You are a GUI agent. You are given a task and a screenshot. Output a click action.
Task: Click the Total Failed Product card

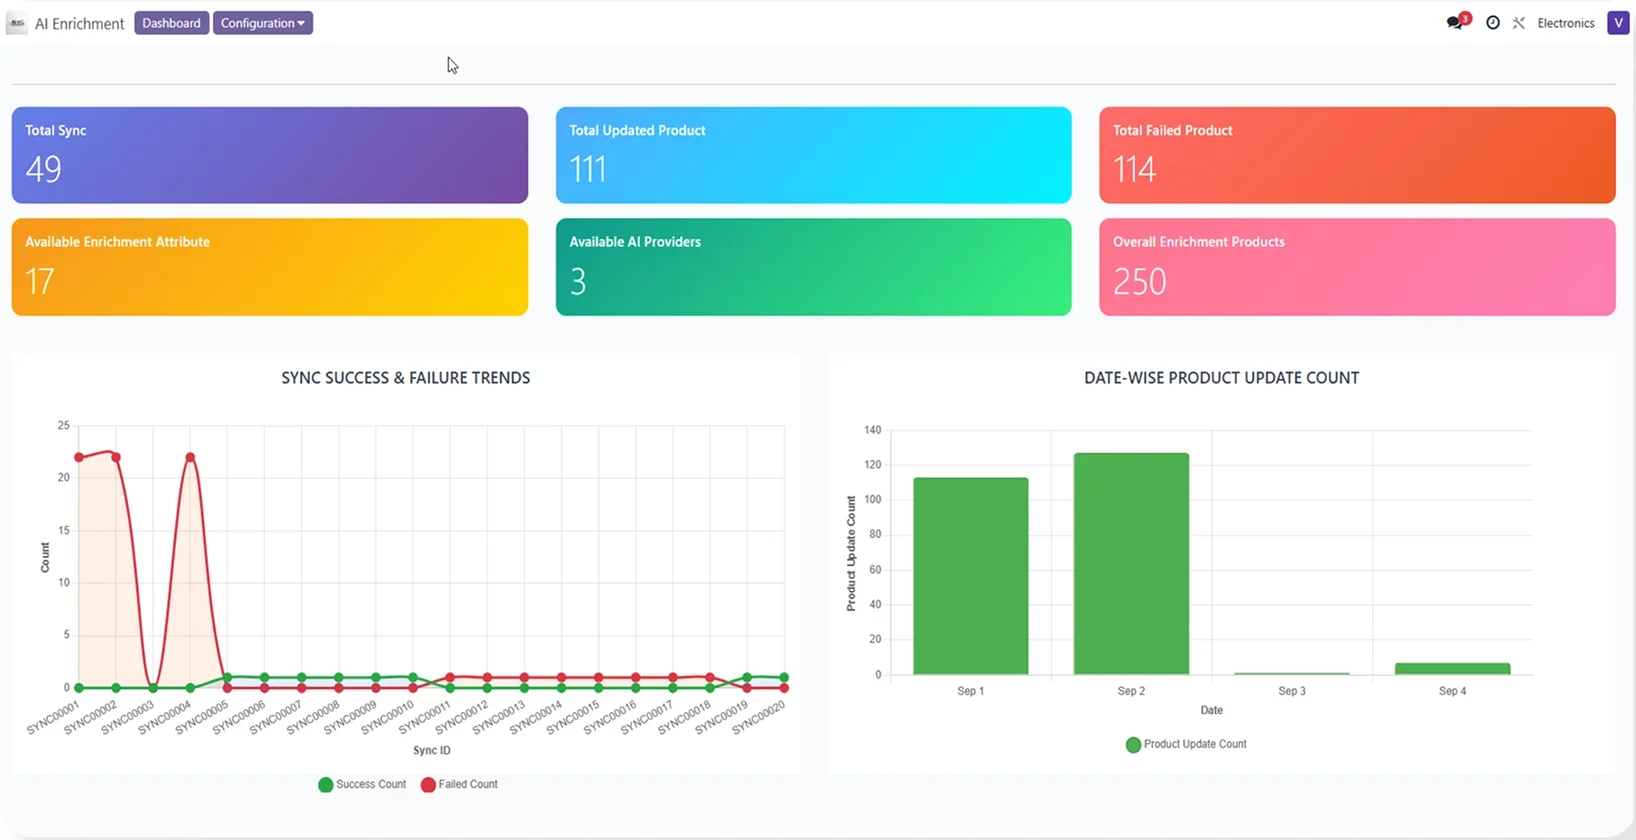pos(1357,155)
